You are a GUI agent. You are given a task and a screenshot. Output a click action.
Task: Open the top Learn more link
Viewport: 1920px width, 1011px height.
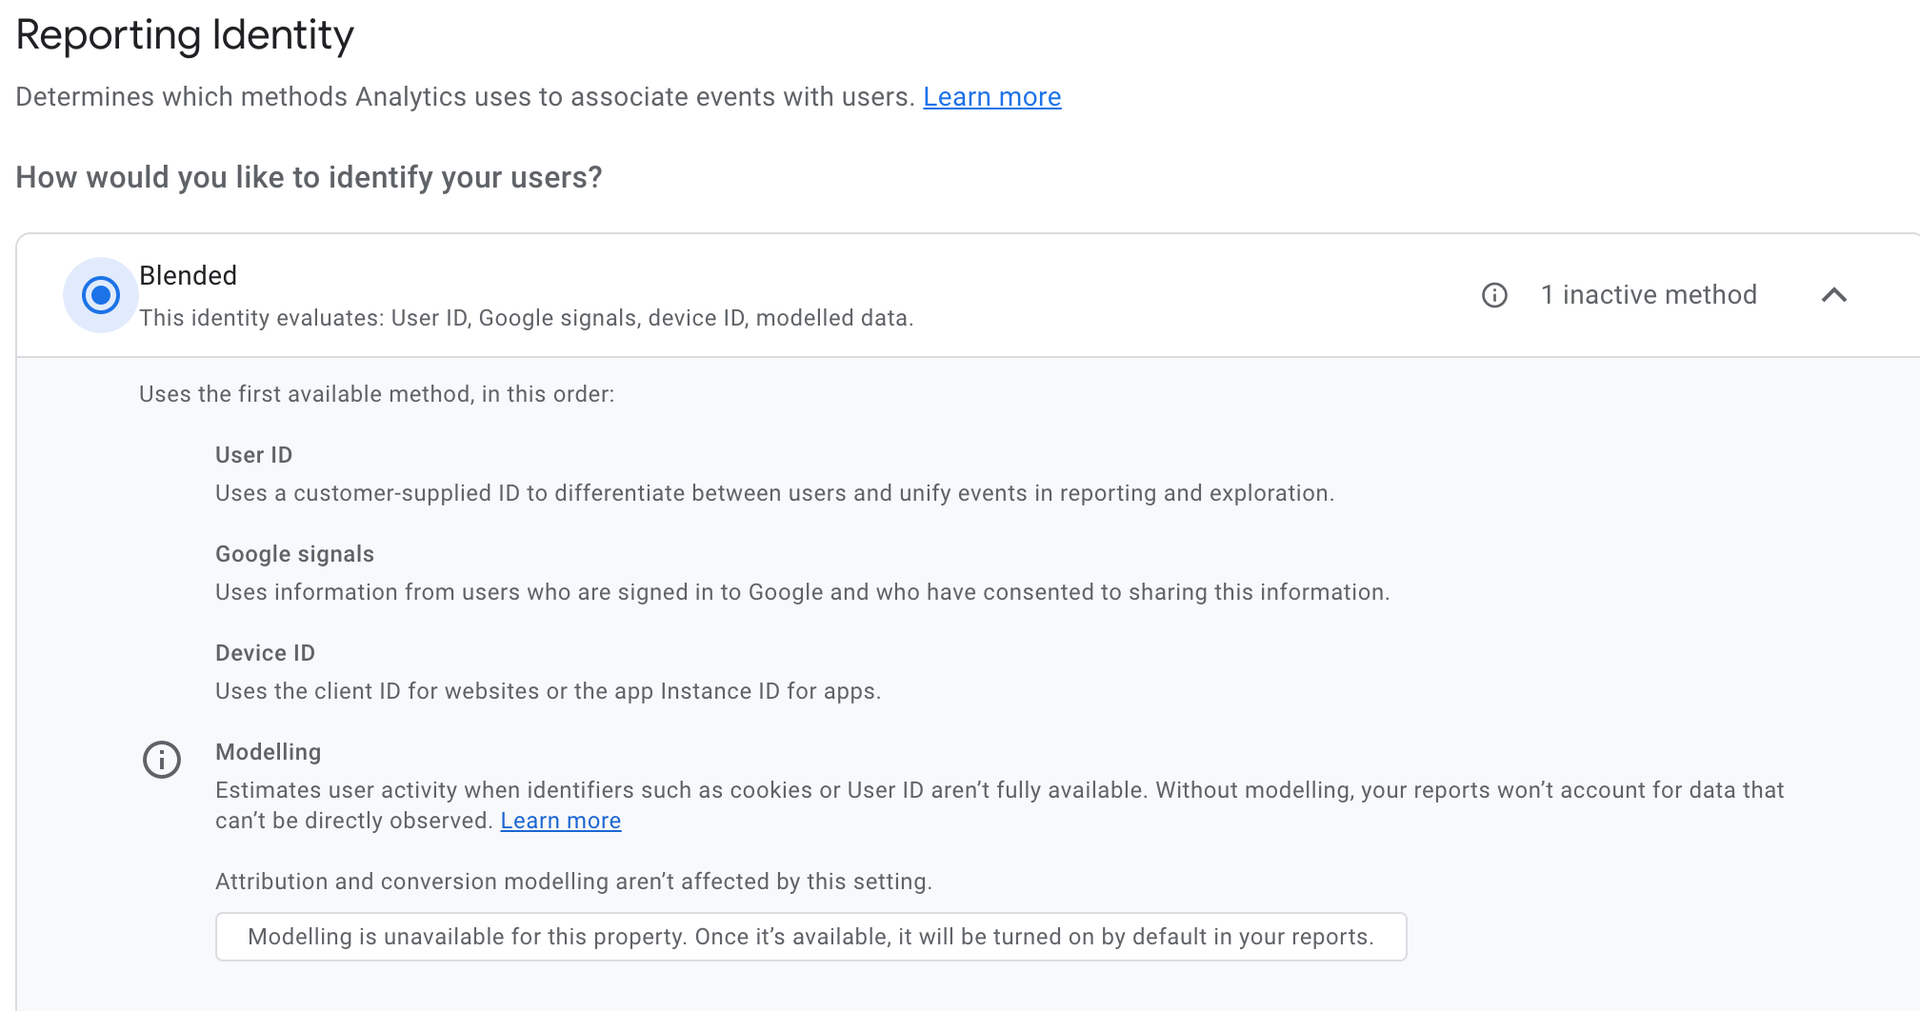(991, 97)
